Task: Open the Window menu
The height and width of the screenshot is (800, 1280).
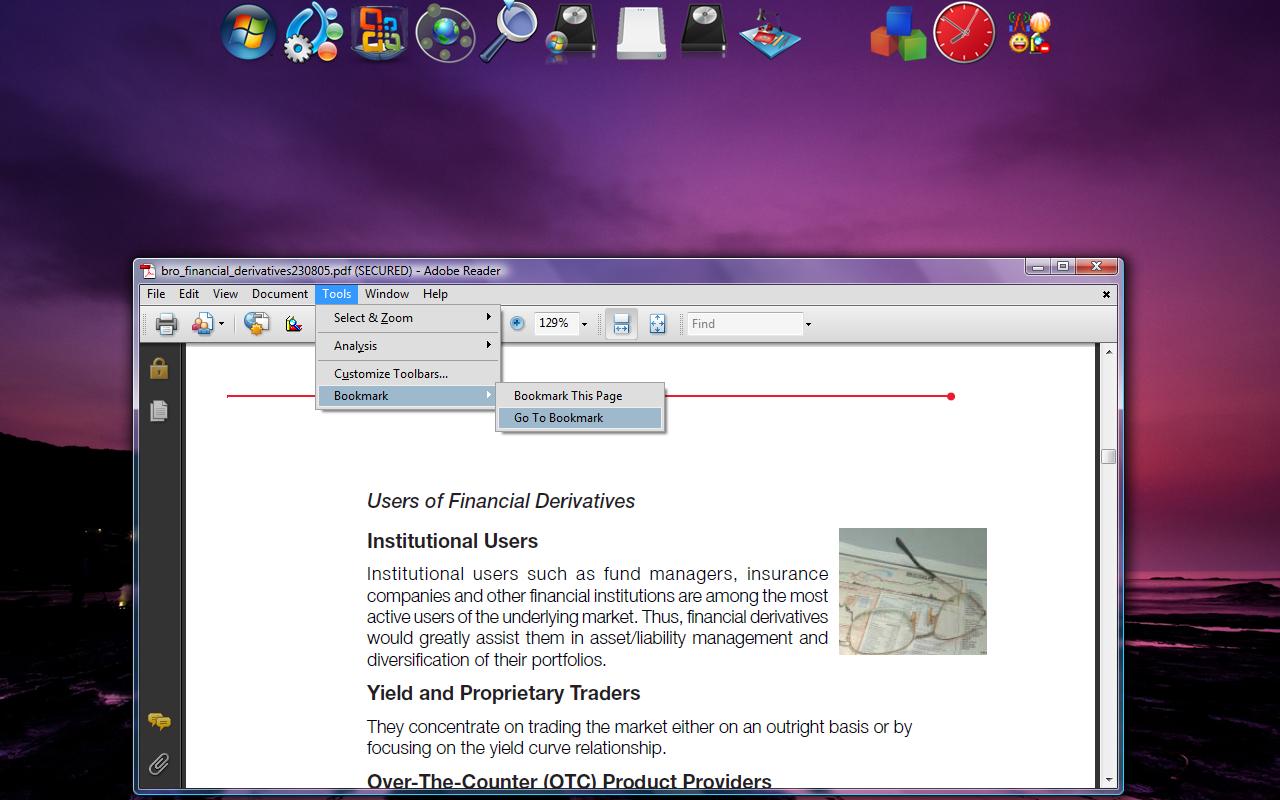Action: click(387, 294)
